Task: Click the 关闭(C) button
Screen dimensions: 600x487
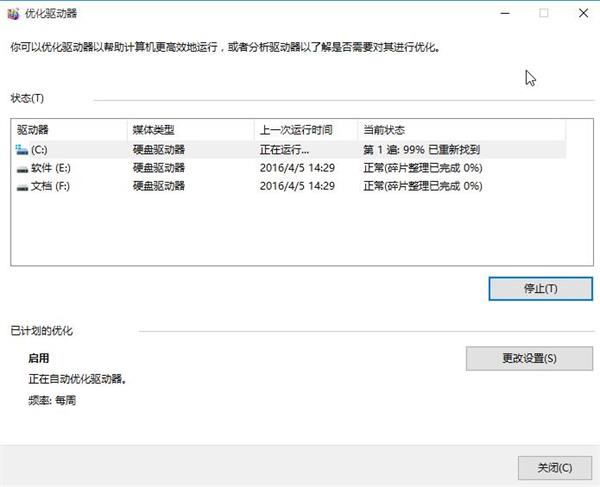Action: click(555, 467)
